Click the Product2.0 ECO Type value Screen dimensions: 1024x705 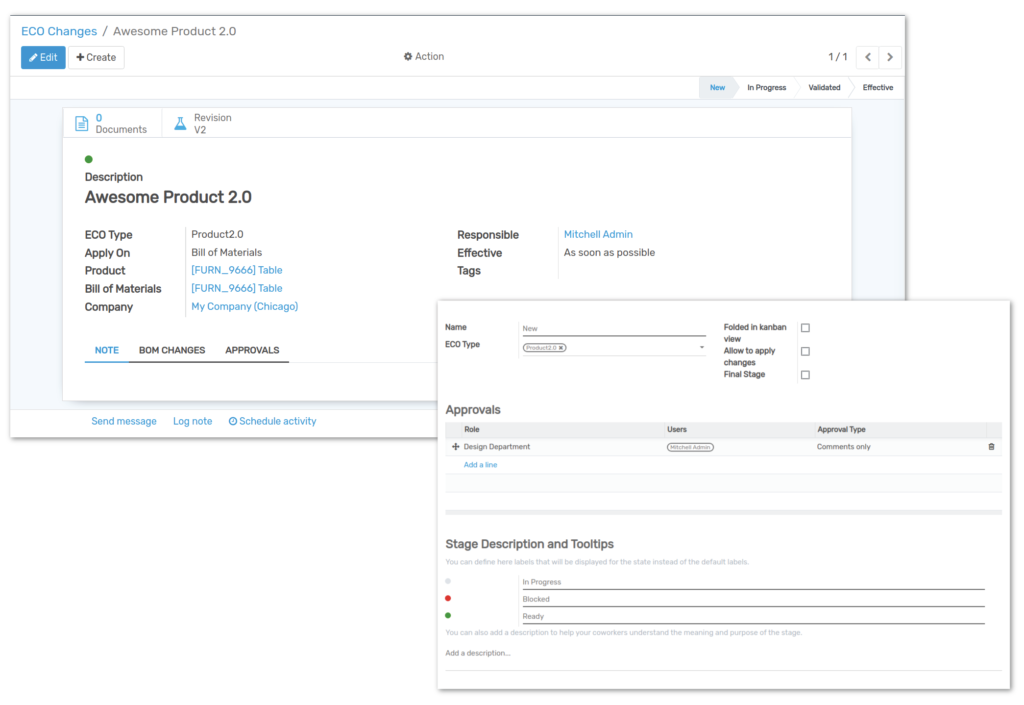tap(217, 234)
